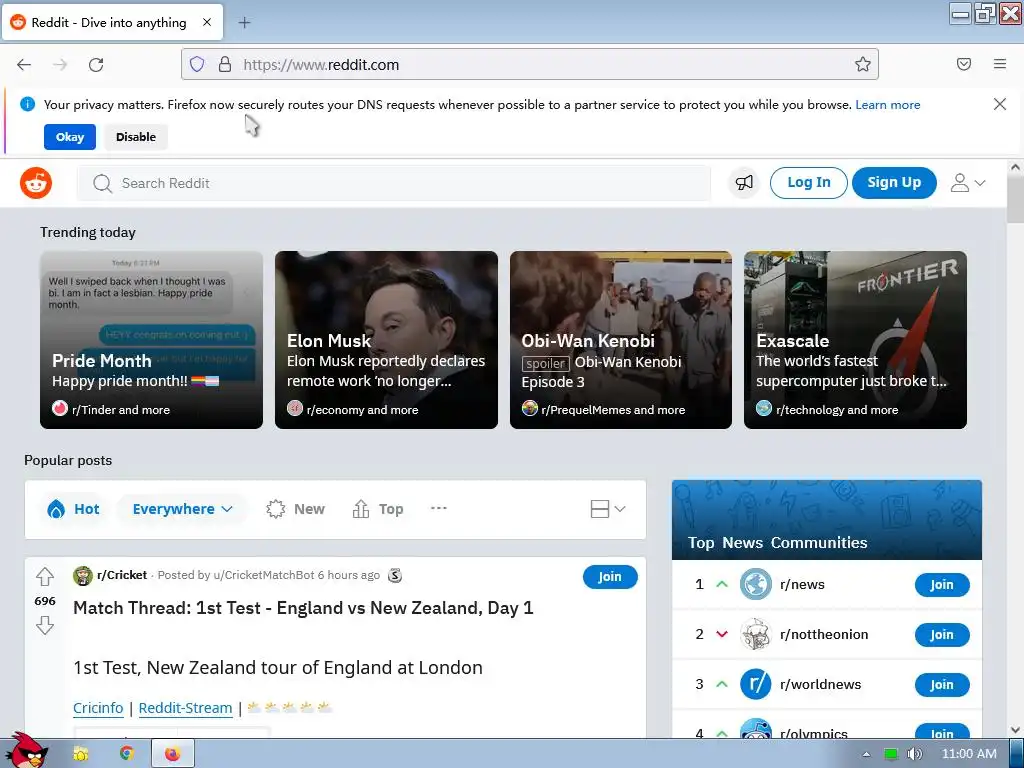The height and width of the screenshot is (768, 1024).
Task: Upvote the Cricket match thread post
Action: pyautogui.click(x=44, y=577)
